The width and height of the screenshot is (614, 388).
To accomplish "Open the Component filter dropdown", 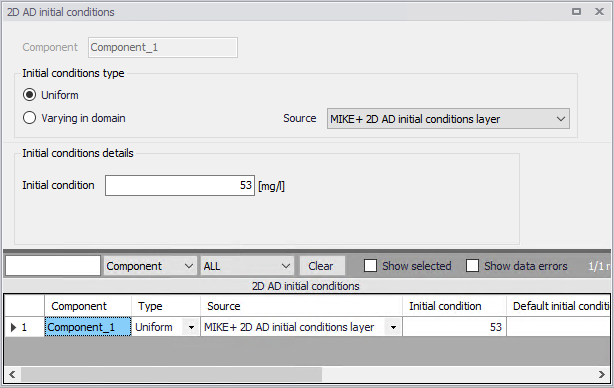I will (150, 266).
